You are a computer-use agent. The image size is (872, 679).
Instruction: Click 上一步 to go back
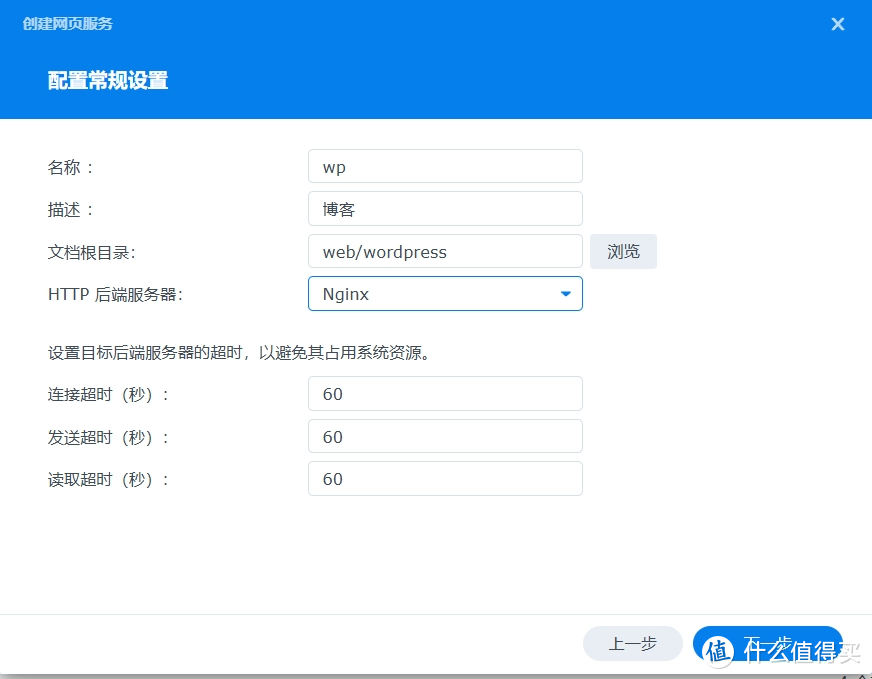tap(632, 644)
